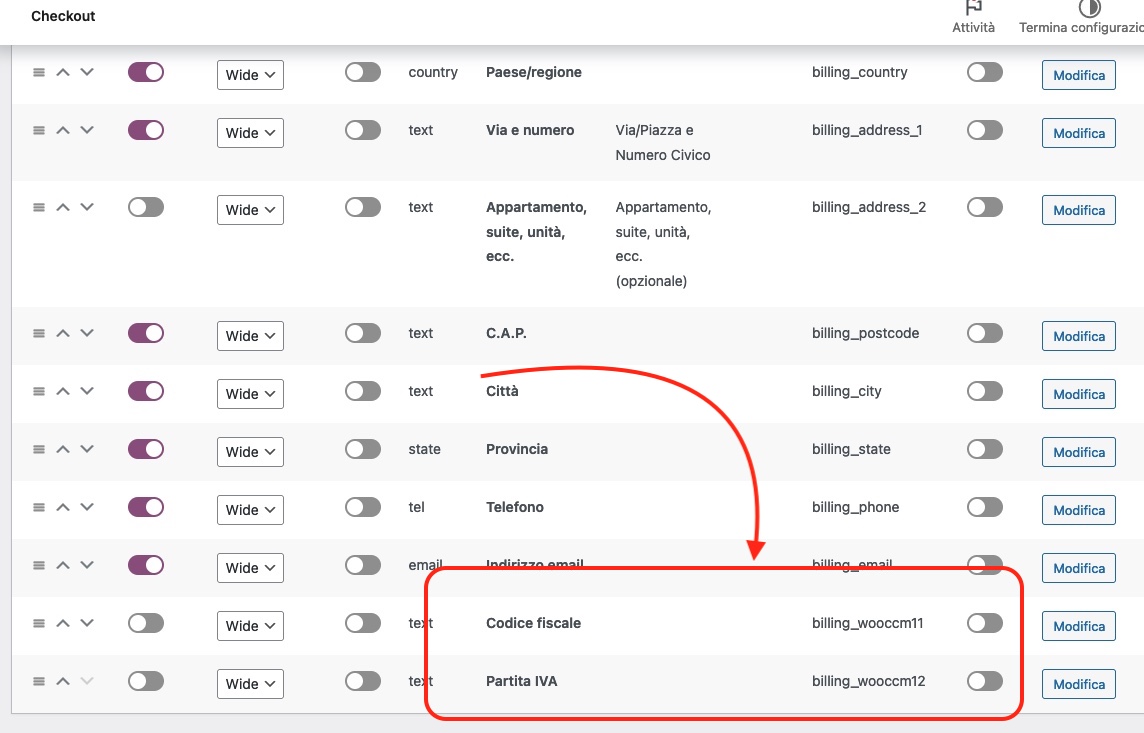
Task: Open Wide dropdown in Paese/regione row
Action: pos(250,75)
